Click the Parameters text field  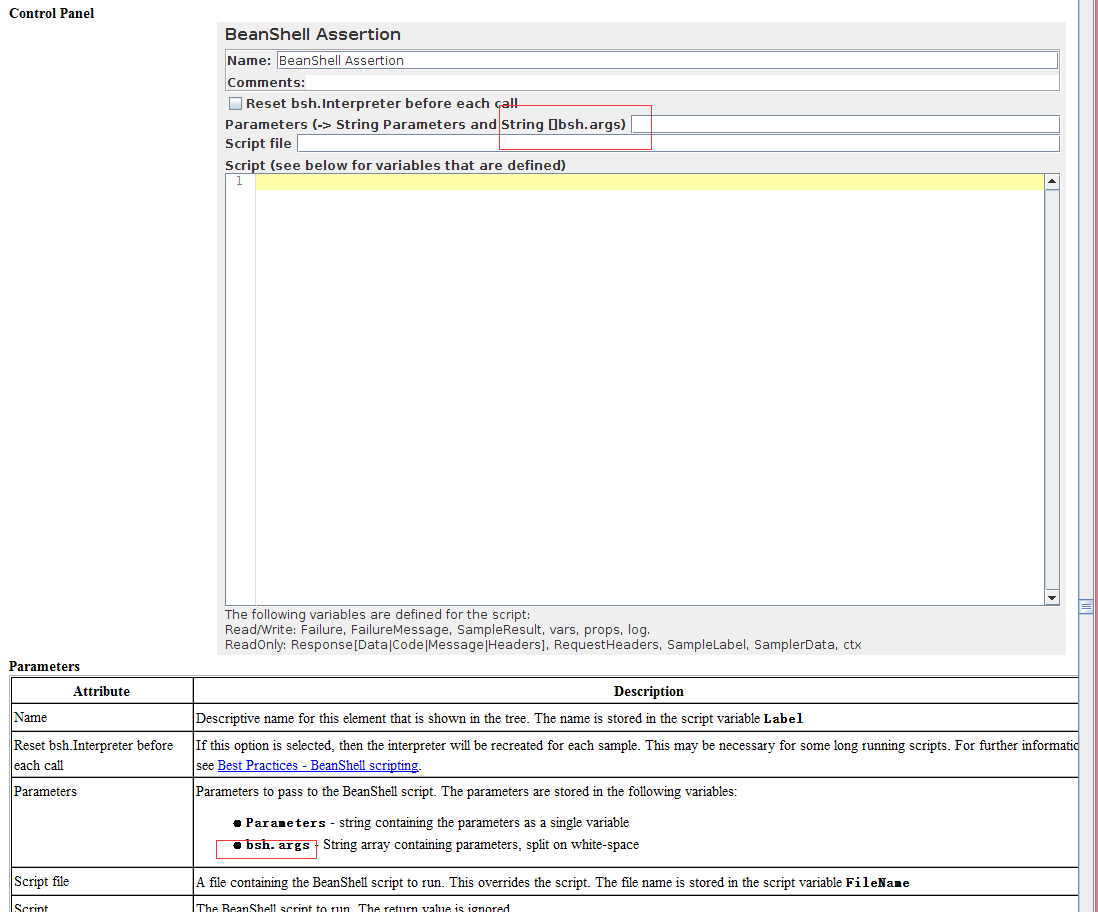coord(850,124)
